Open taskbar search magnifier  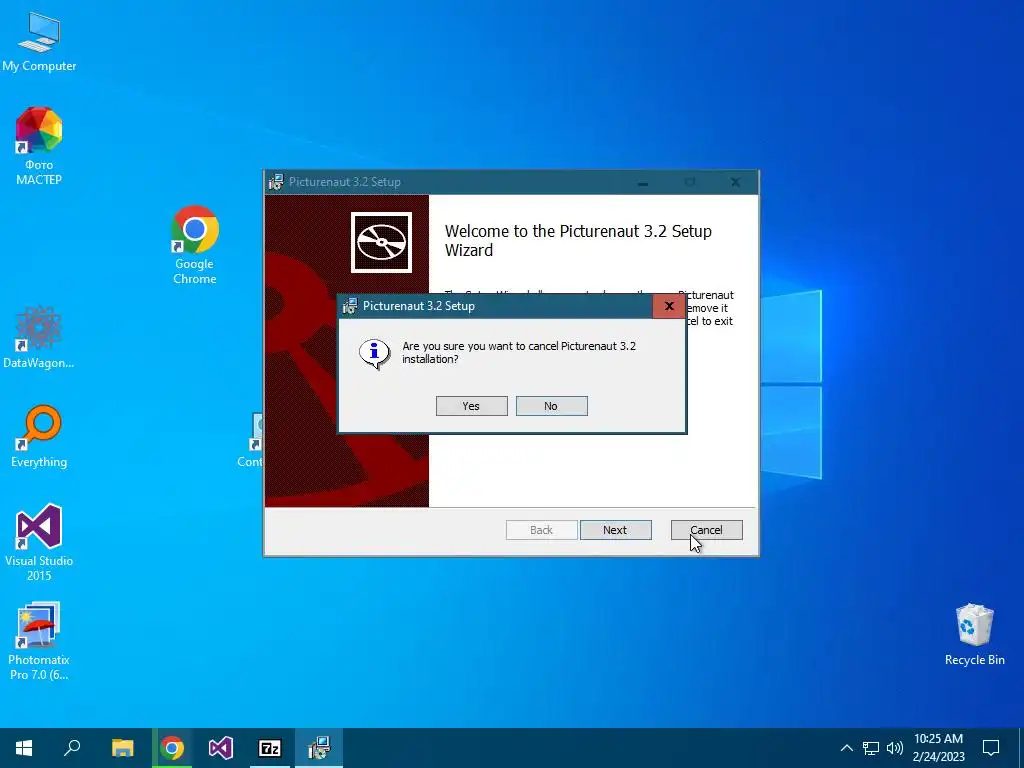click(x=72, y=748)
